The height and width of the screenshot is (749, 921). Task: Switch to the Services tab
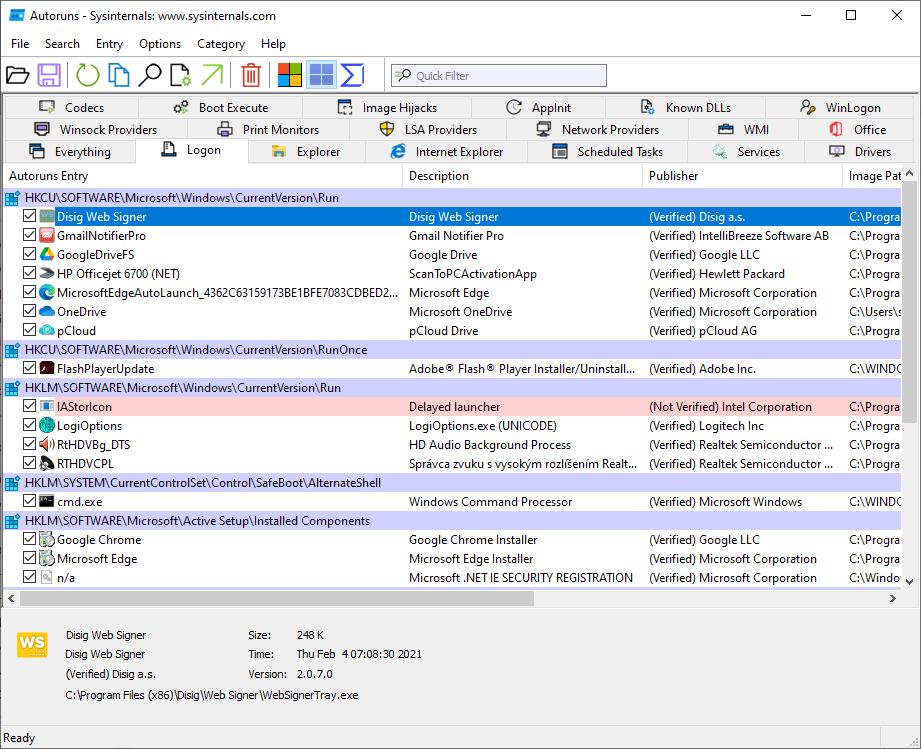746,152
